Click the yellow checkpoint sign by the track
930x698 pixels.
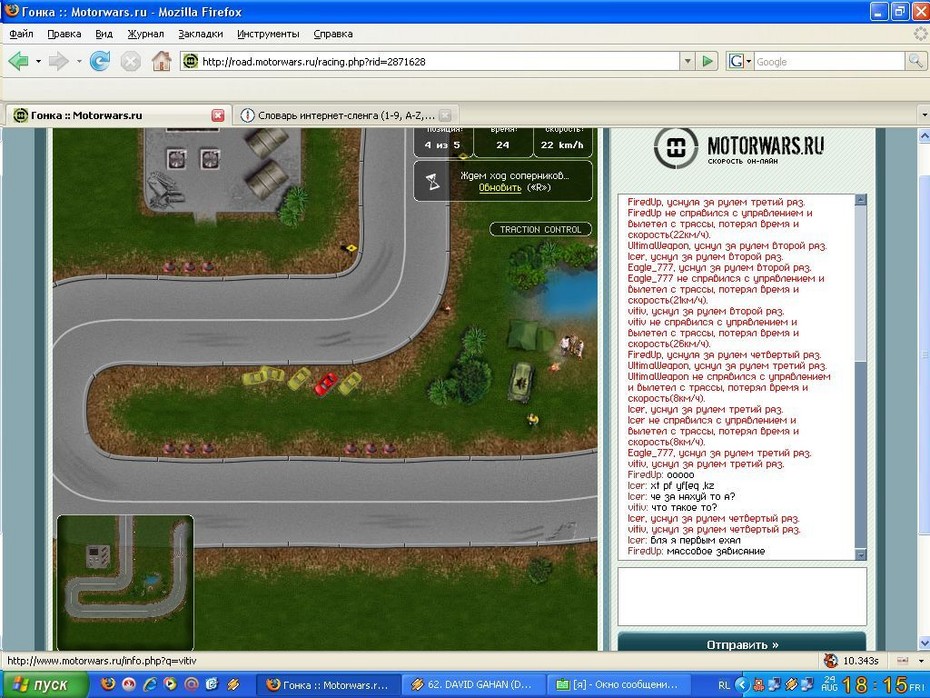pos(350,247)
